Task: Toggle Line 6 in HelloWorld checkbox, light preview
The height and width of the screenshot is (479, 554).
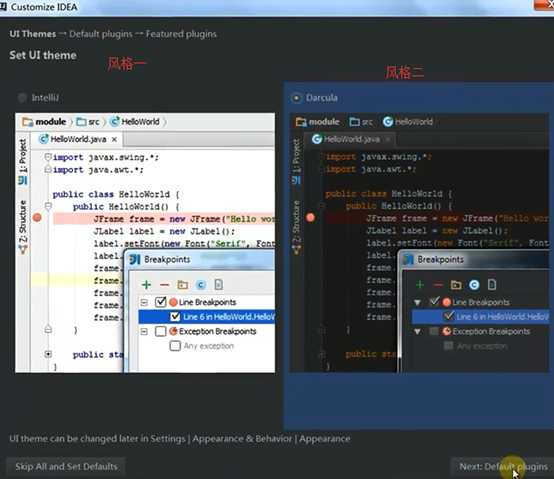Action: [x=175, y=317]
